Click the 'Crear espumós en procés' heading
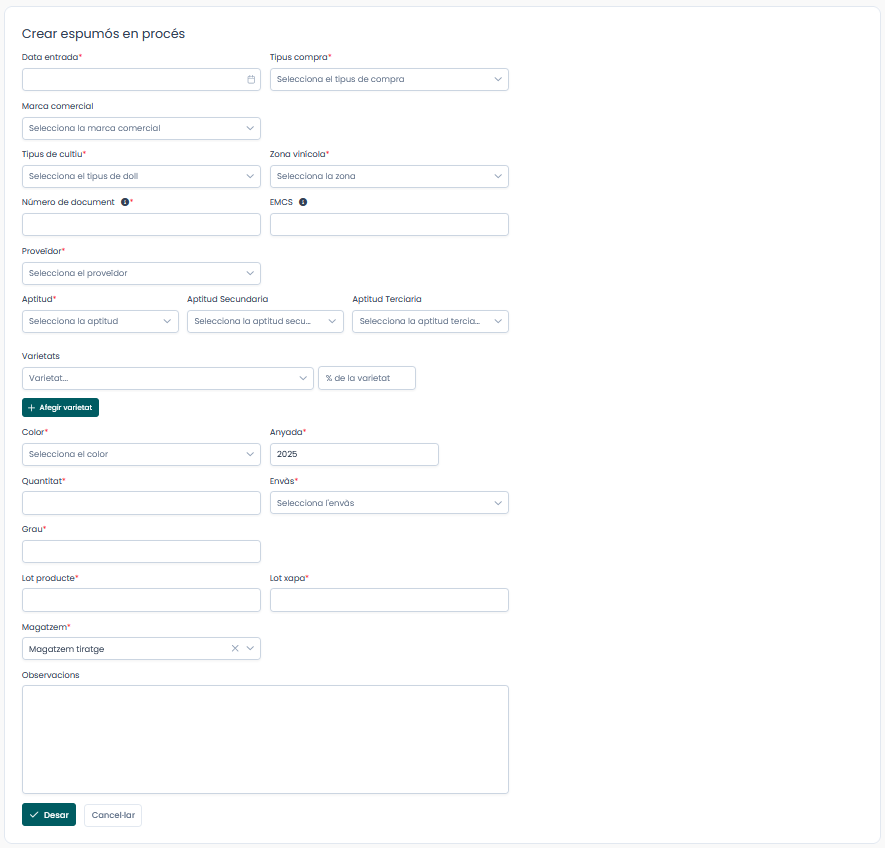The image size is (885, 848). [103, 34]
